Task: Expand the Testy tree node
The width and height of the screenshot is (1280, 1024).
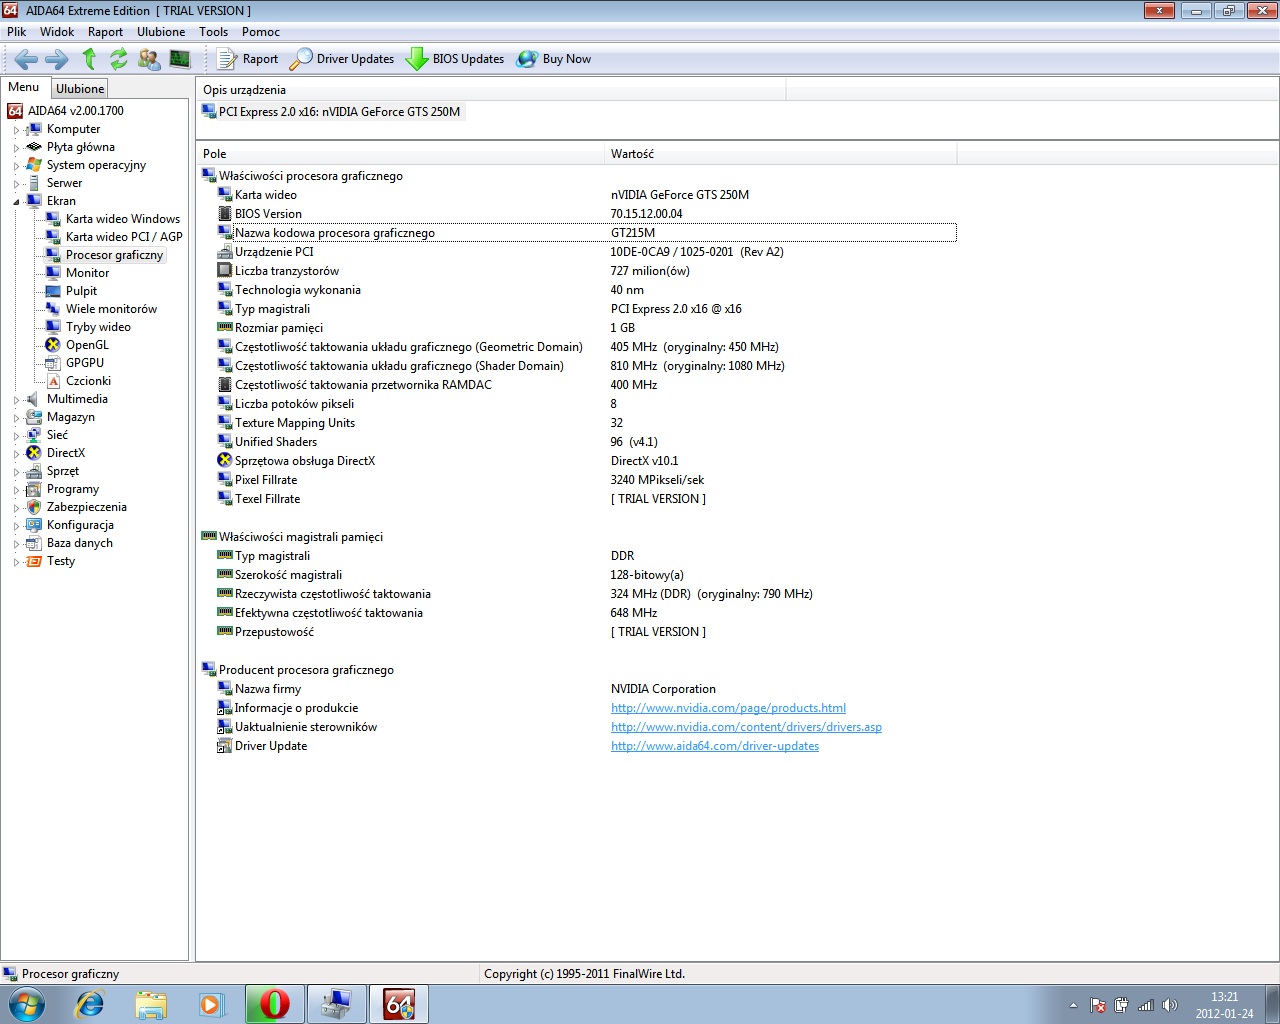Action: pyautogui.click(x=16, y=562)
